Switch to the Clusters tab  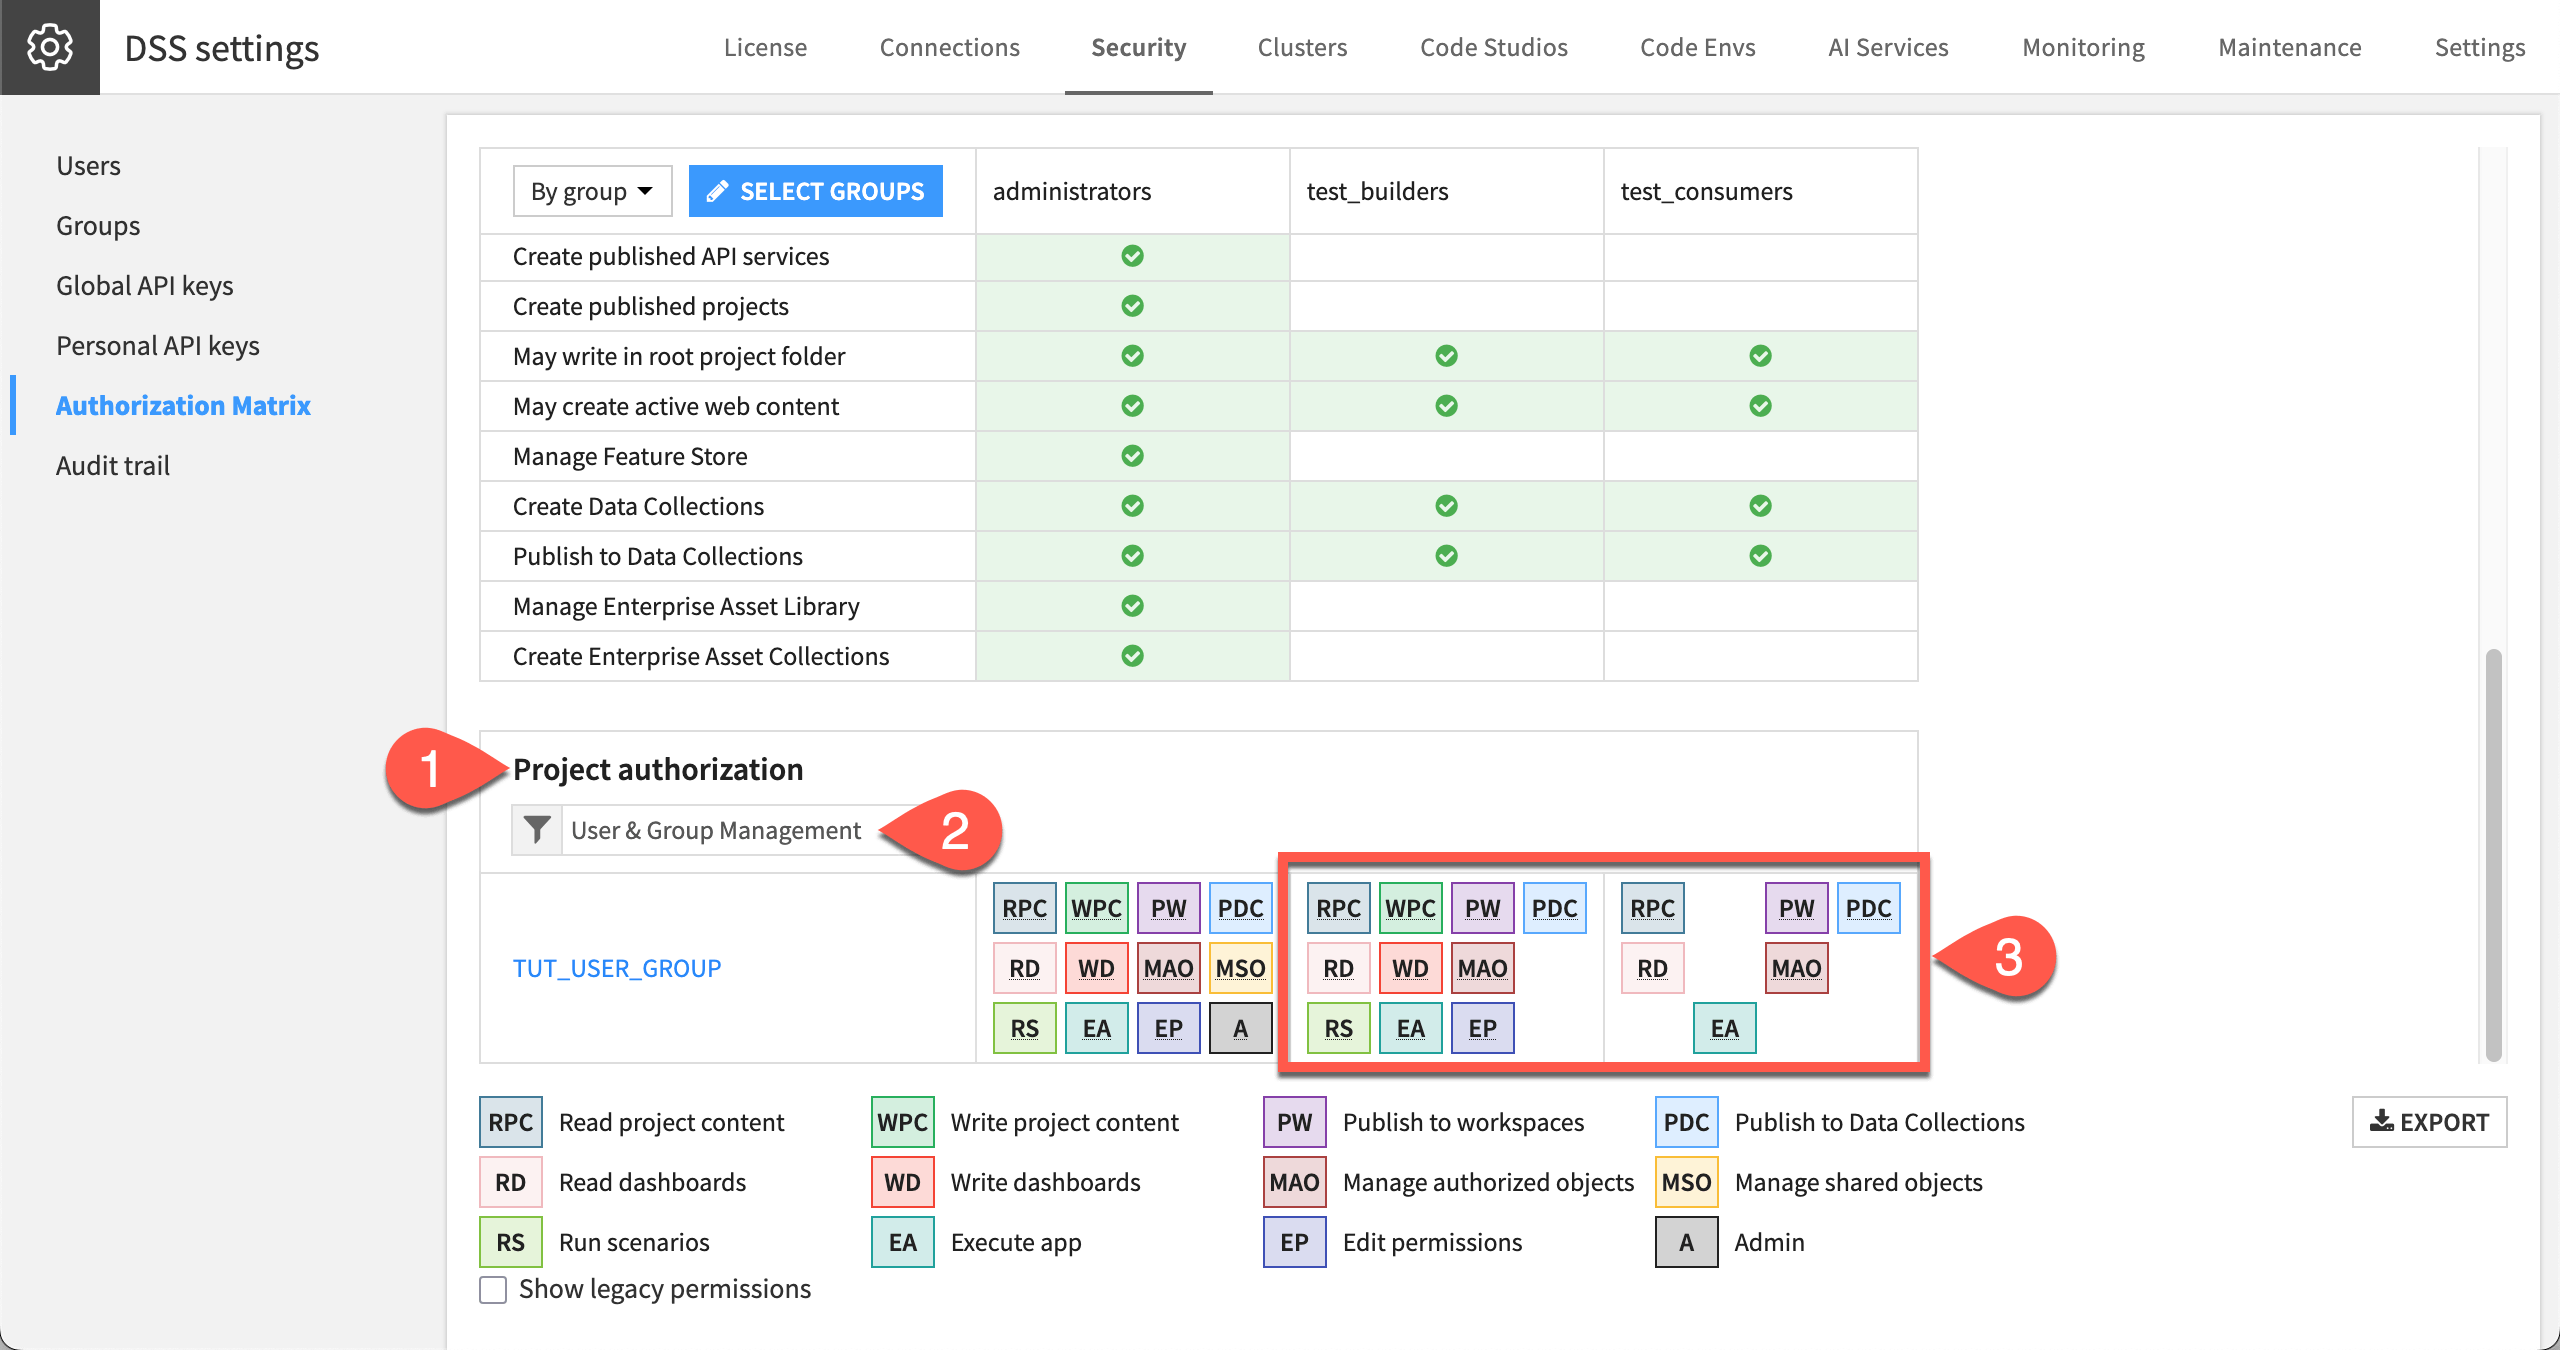click(1302, 47)
